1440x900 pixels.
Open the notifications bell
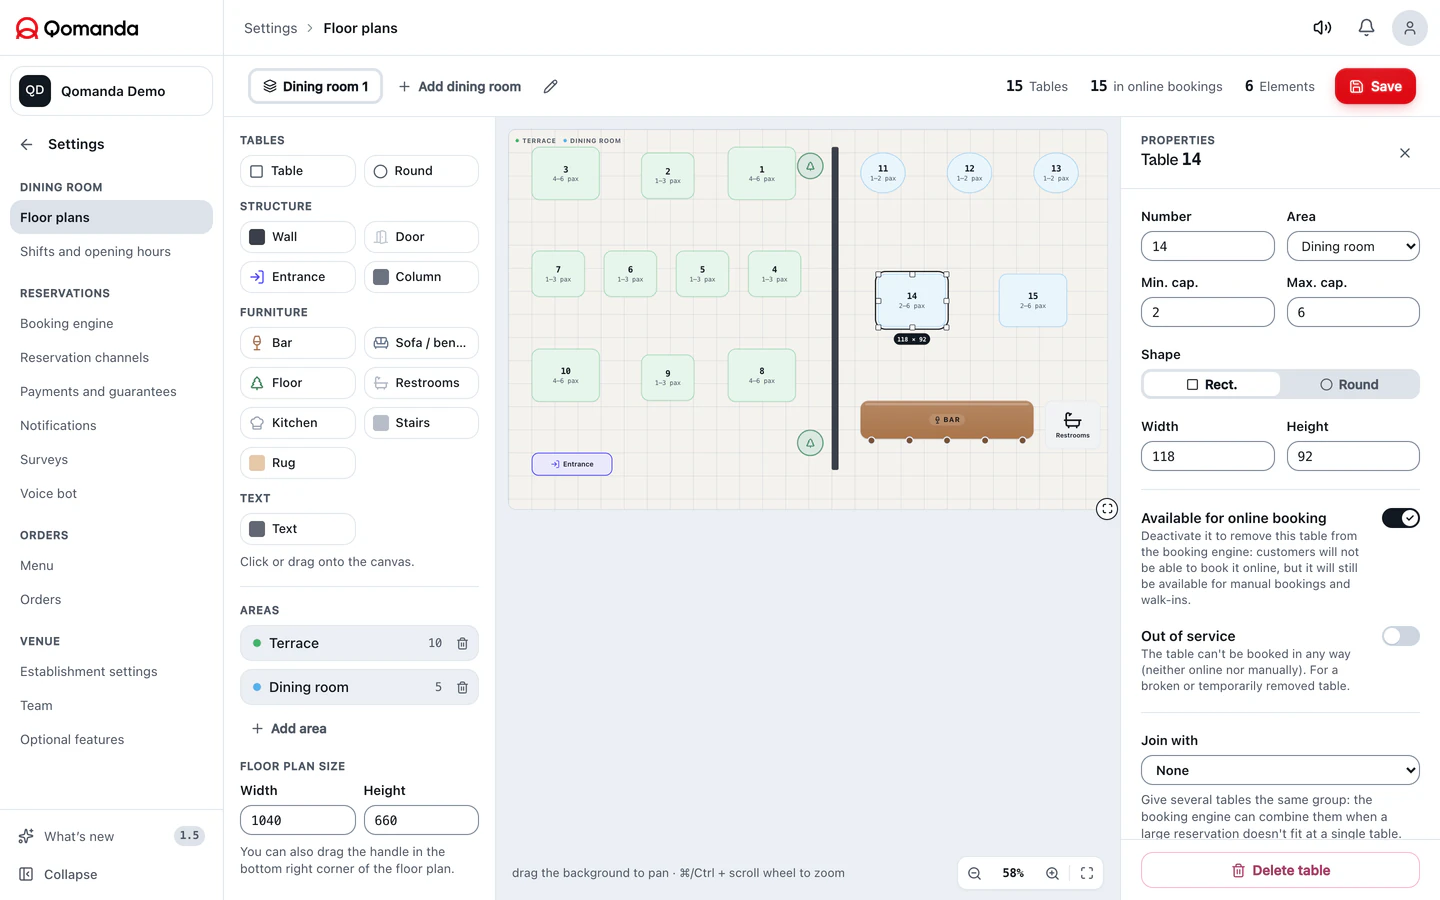coord(1366,28)
